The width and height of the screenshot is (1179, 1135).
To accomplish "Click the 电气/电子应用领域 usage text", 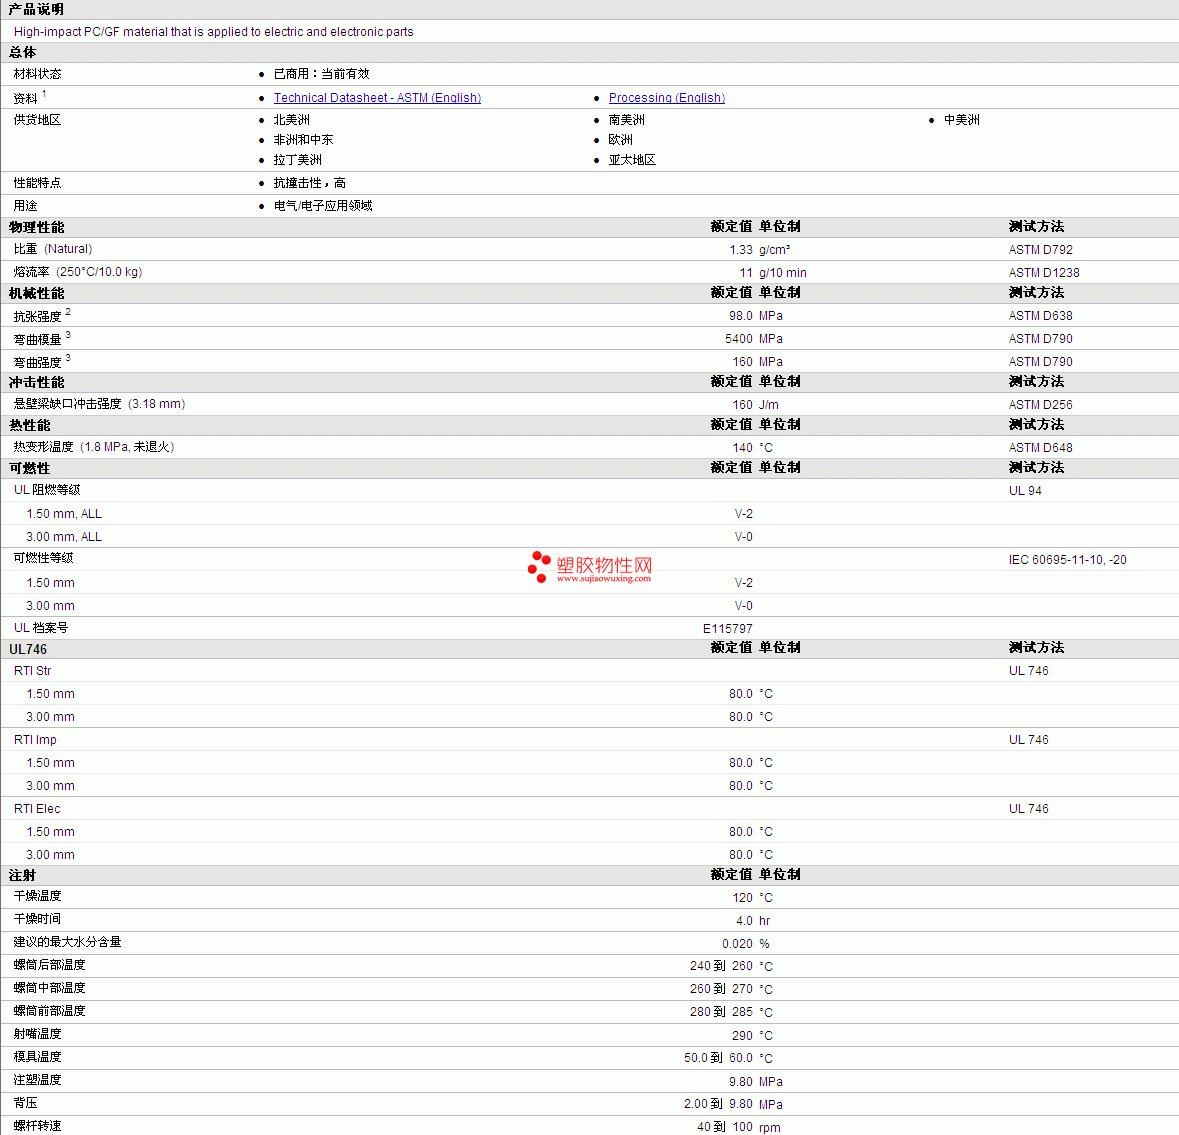I will 323,205.
